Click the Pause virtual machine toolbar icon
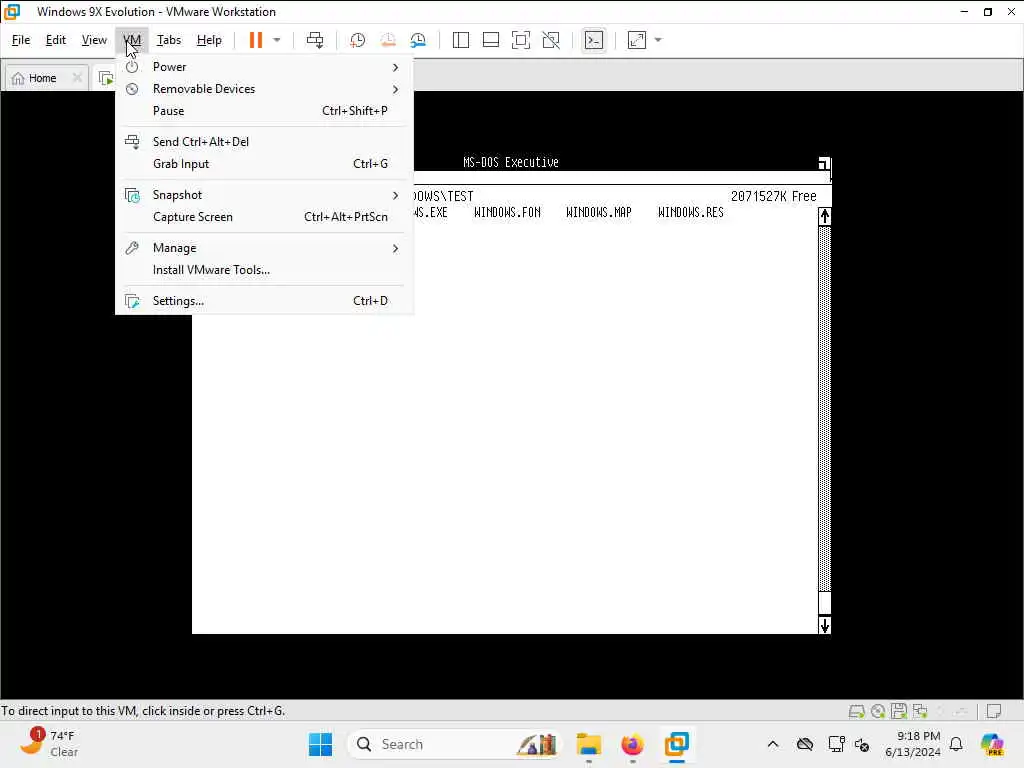The height and width of the screenshot is (768, 1024). [x=255, y=40]
